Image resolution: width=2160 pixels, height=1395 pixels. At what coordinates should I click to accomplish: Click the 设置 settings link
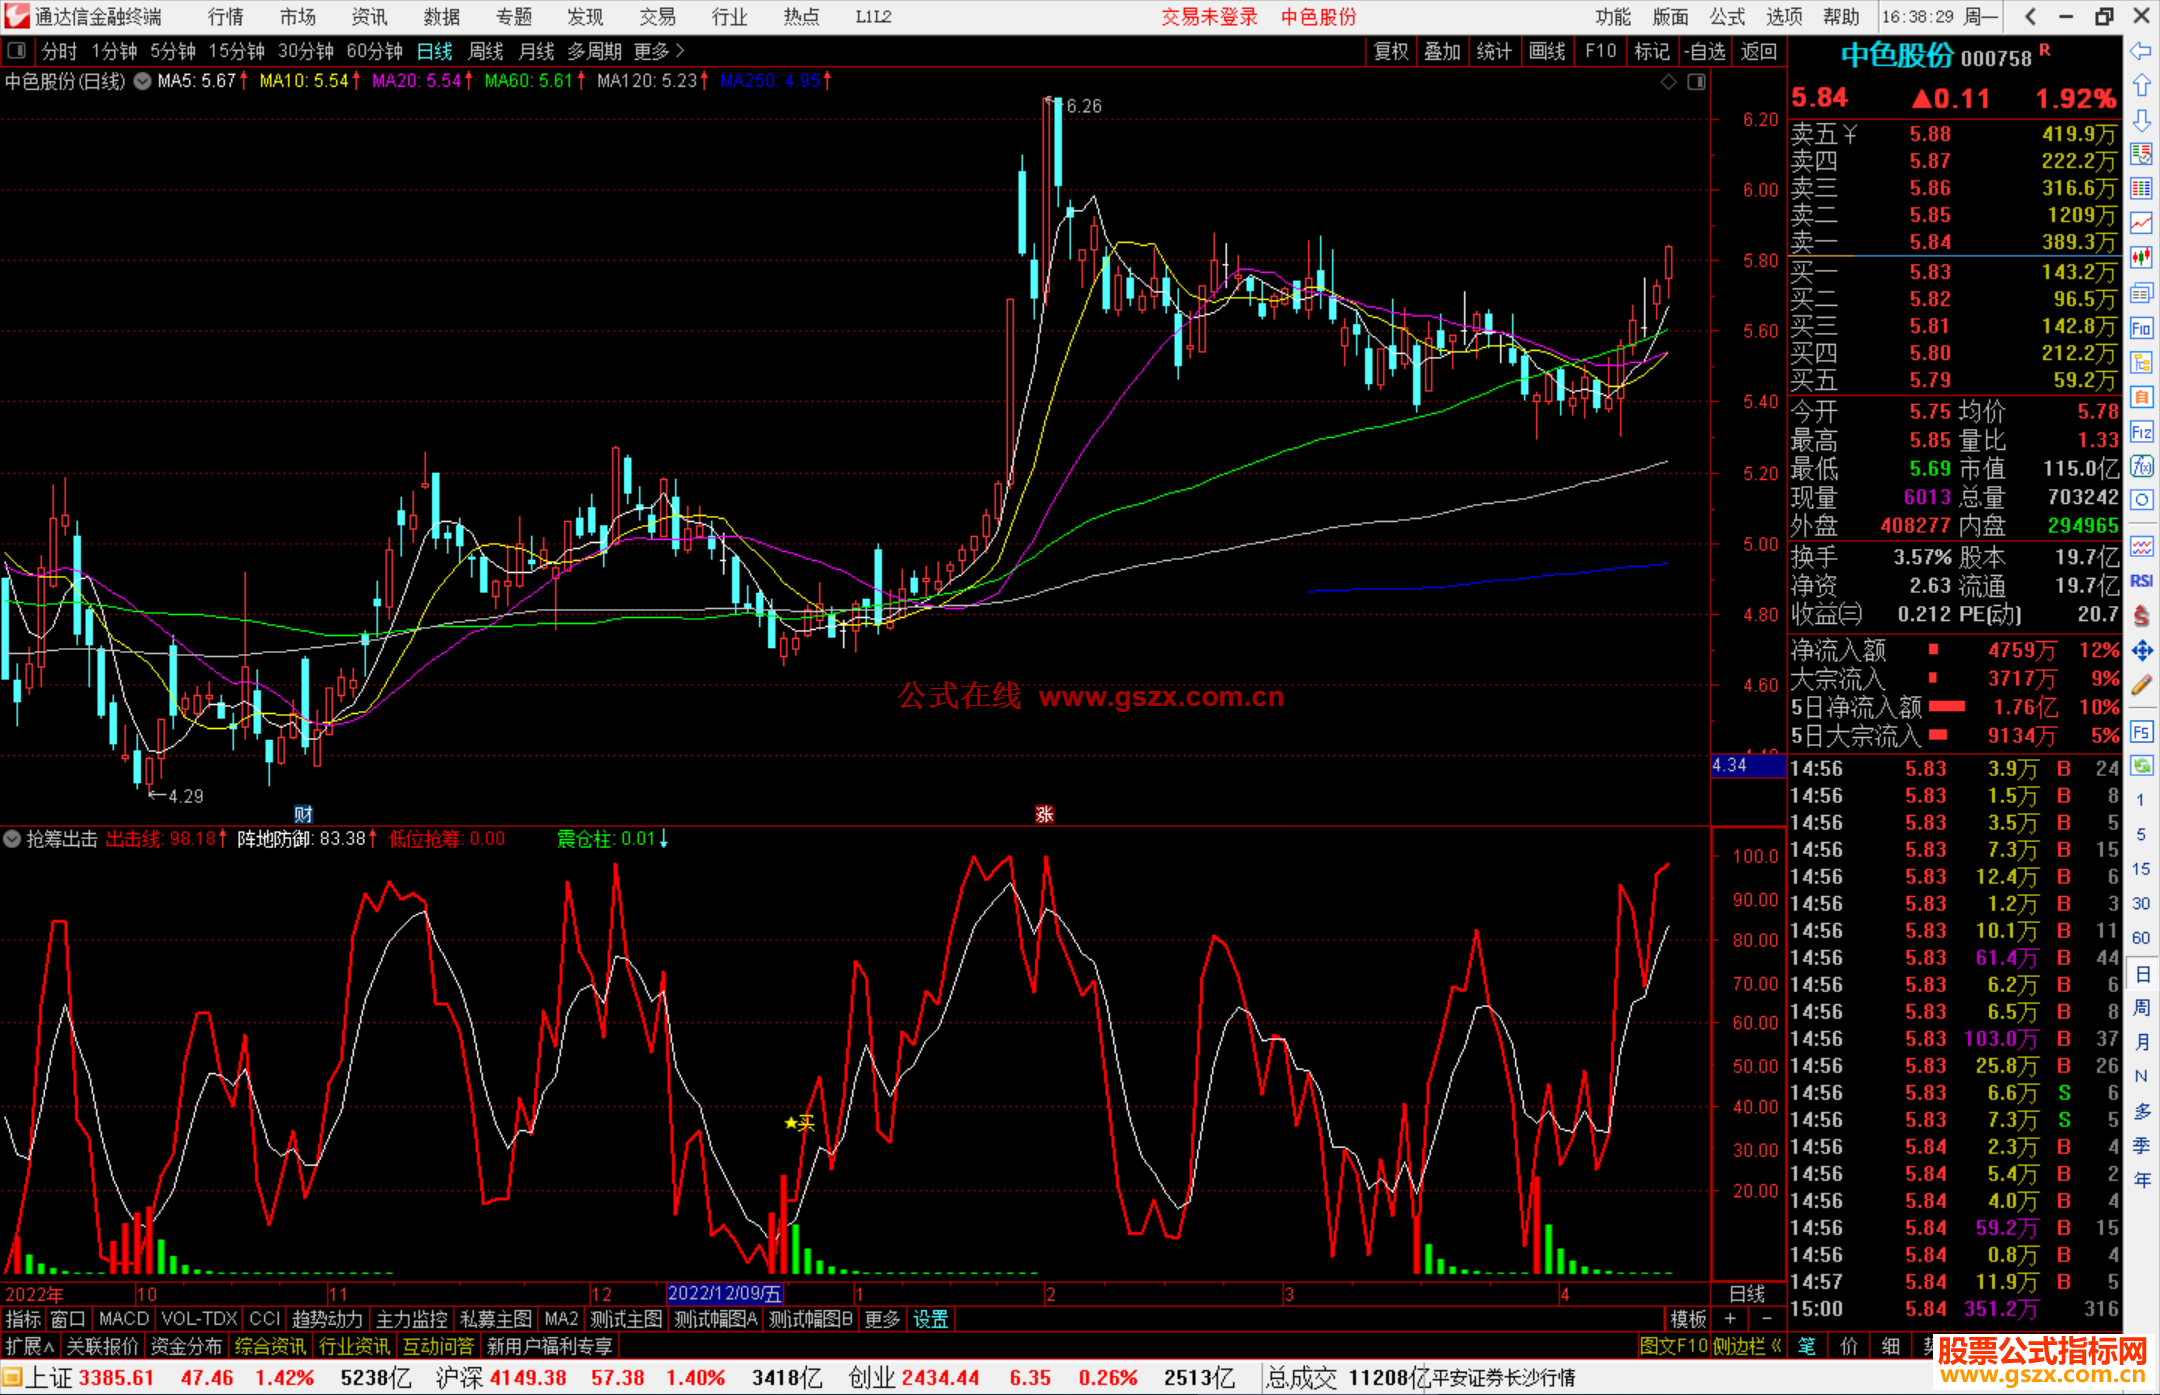point(930,1319)
